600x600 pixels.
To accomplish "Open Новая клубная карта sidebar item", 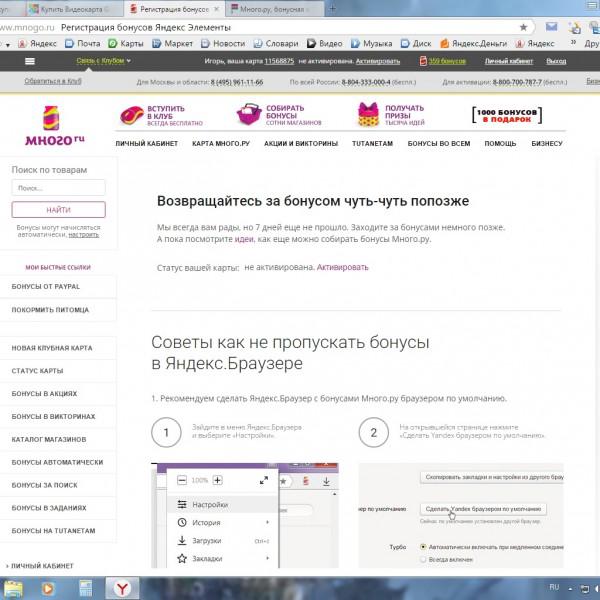I will 58,348.
